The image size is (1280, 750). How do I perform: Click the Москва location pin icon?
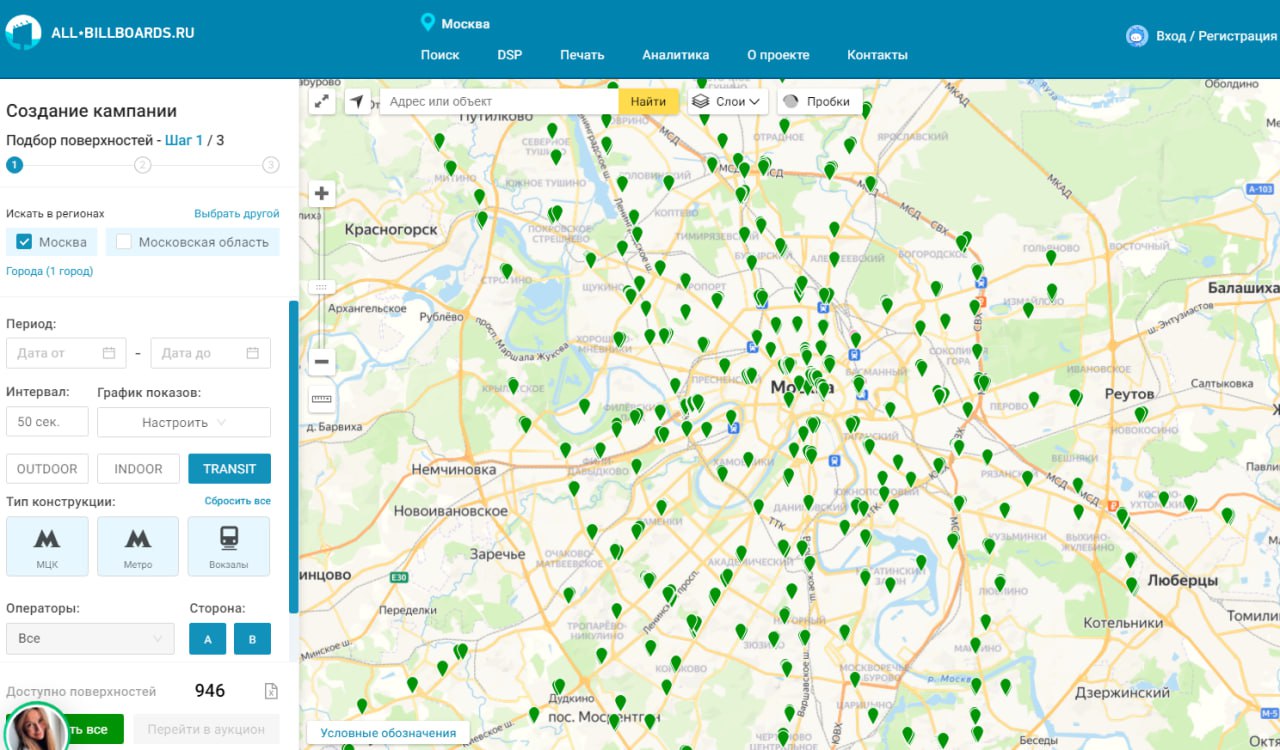[428, 22]
